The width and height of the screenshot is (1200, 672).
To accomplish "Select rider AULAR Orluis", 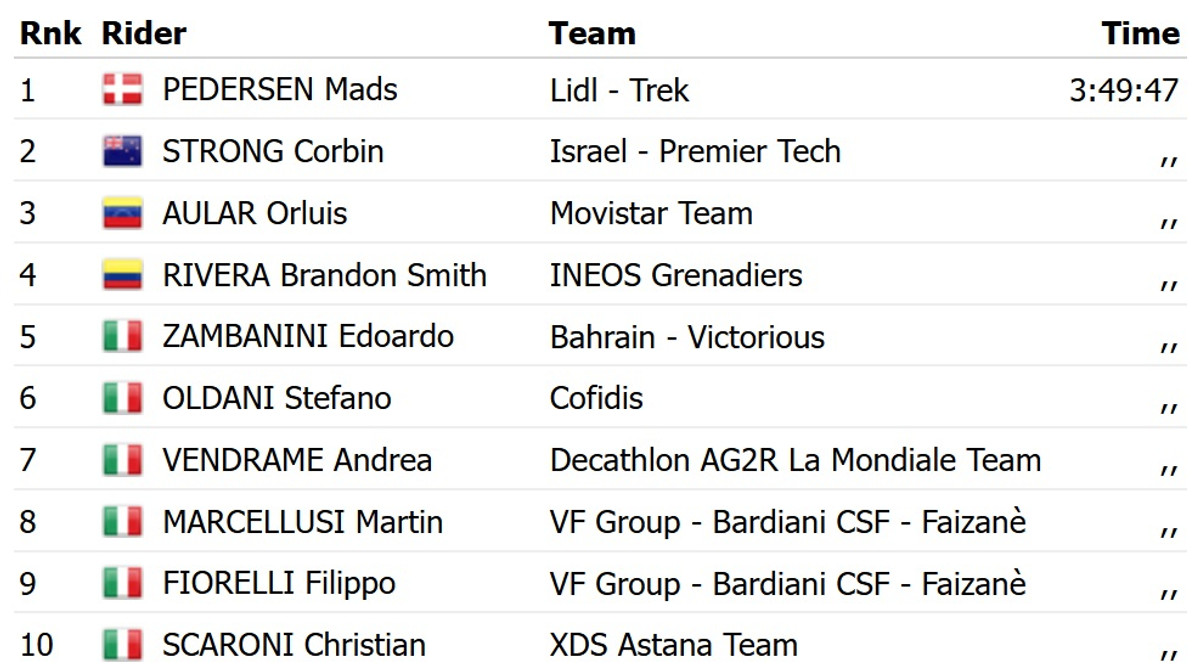I will pyautogui.click(x=255, y=214).
